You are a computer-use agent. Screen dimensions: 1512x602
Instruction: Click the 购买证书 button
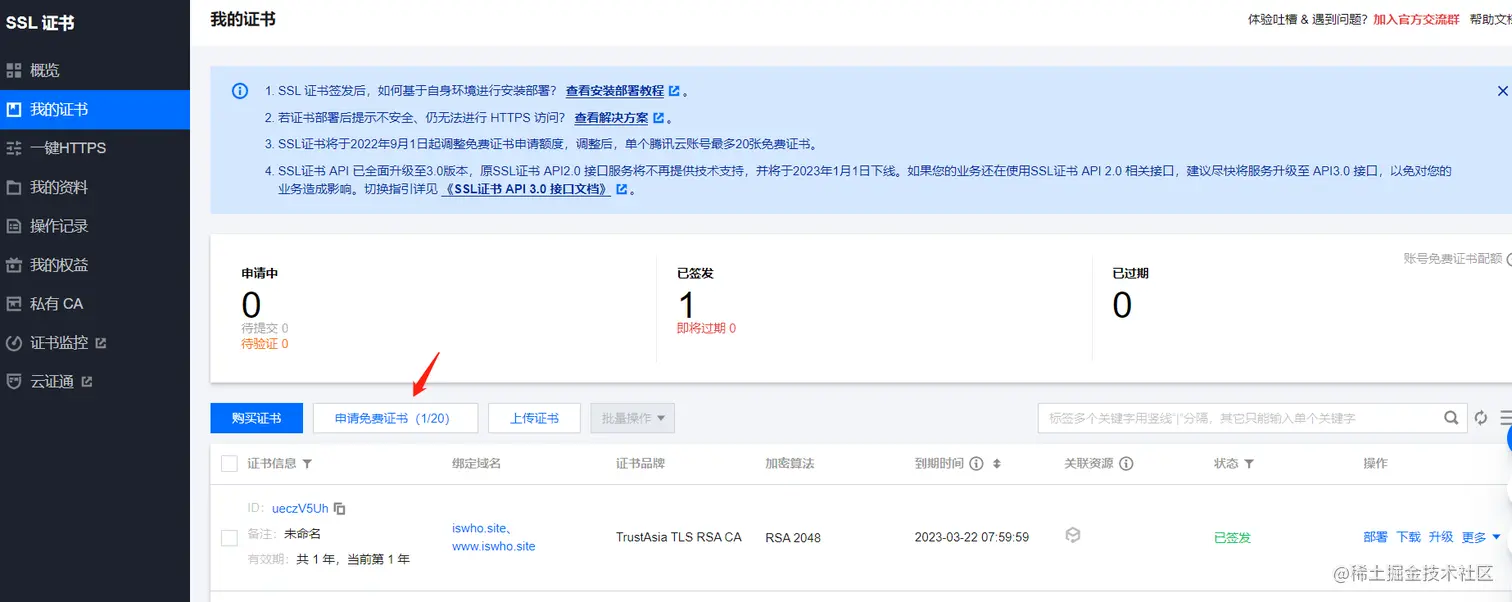[256, 418]
